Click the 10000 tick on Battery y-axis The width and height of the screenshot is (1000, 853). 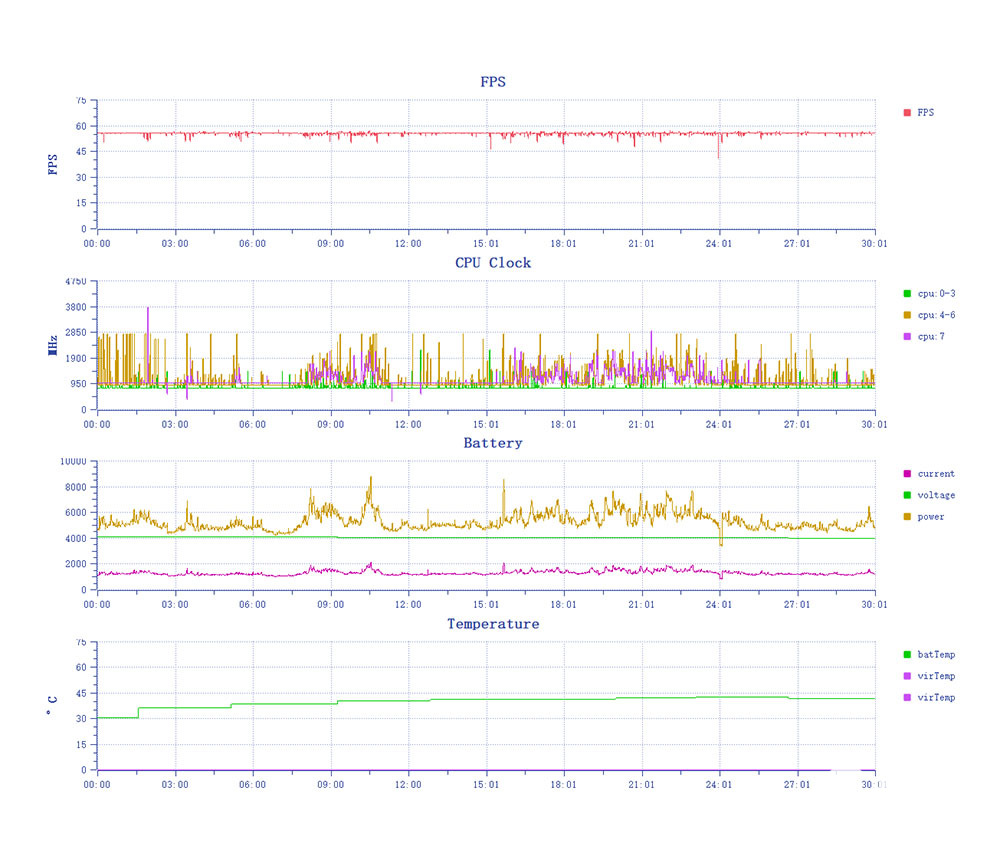[74, 462]
